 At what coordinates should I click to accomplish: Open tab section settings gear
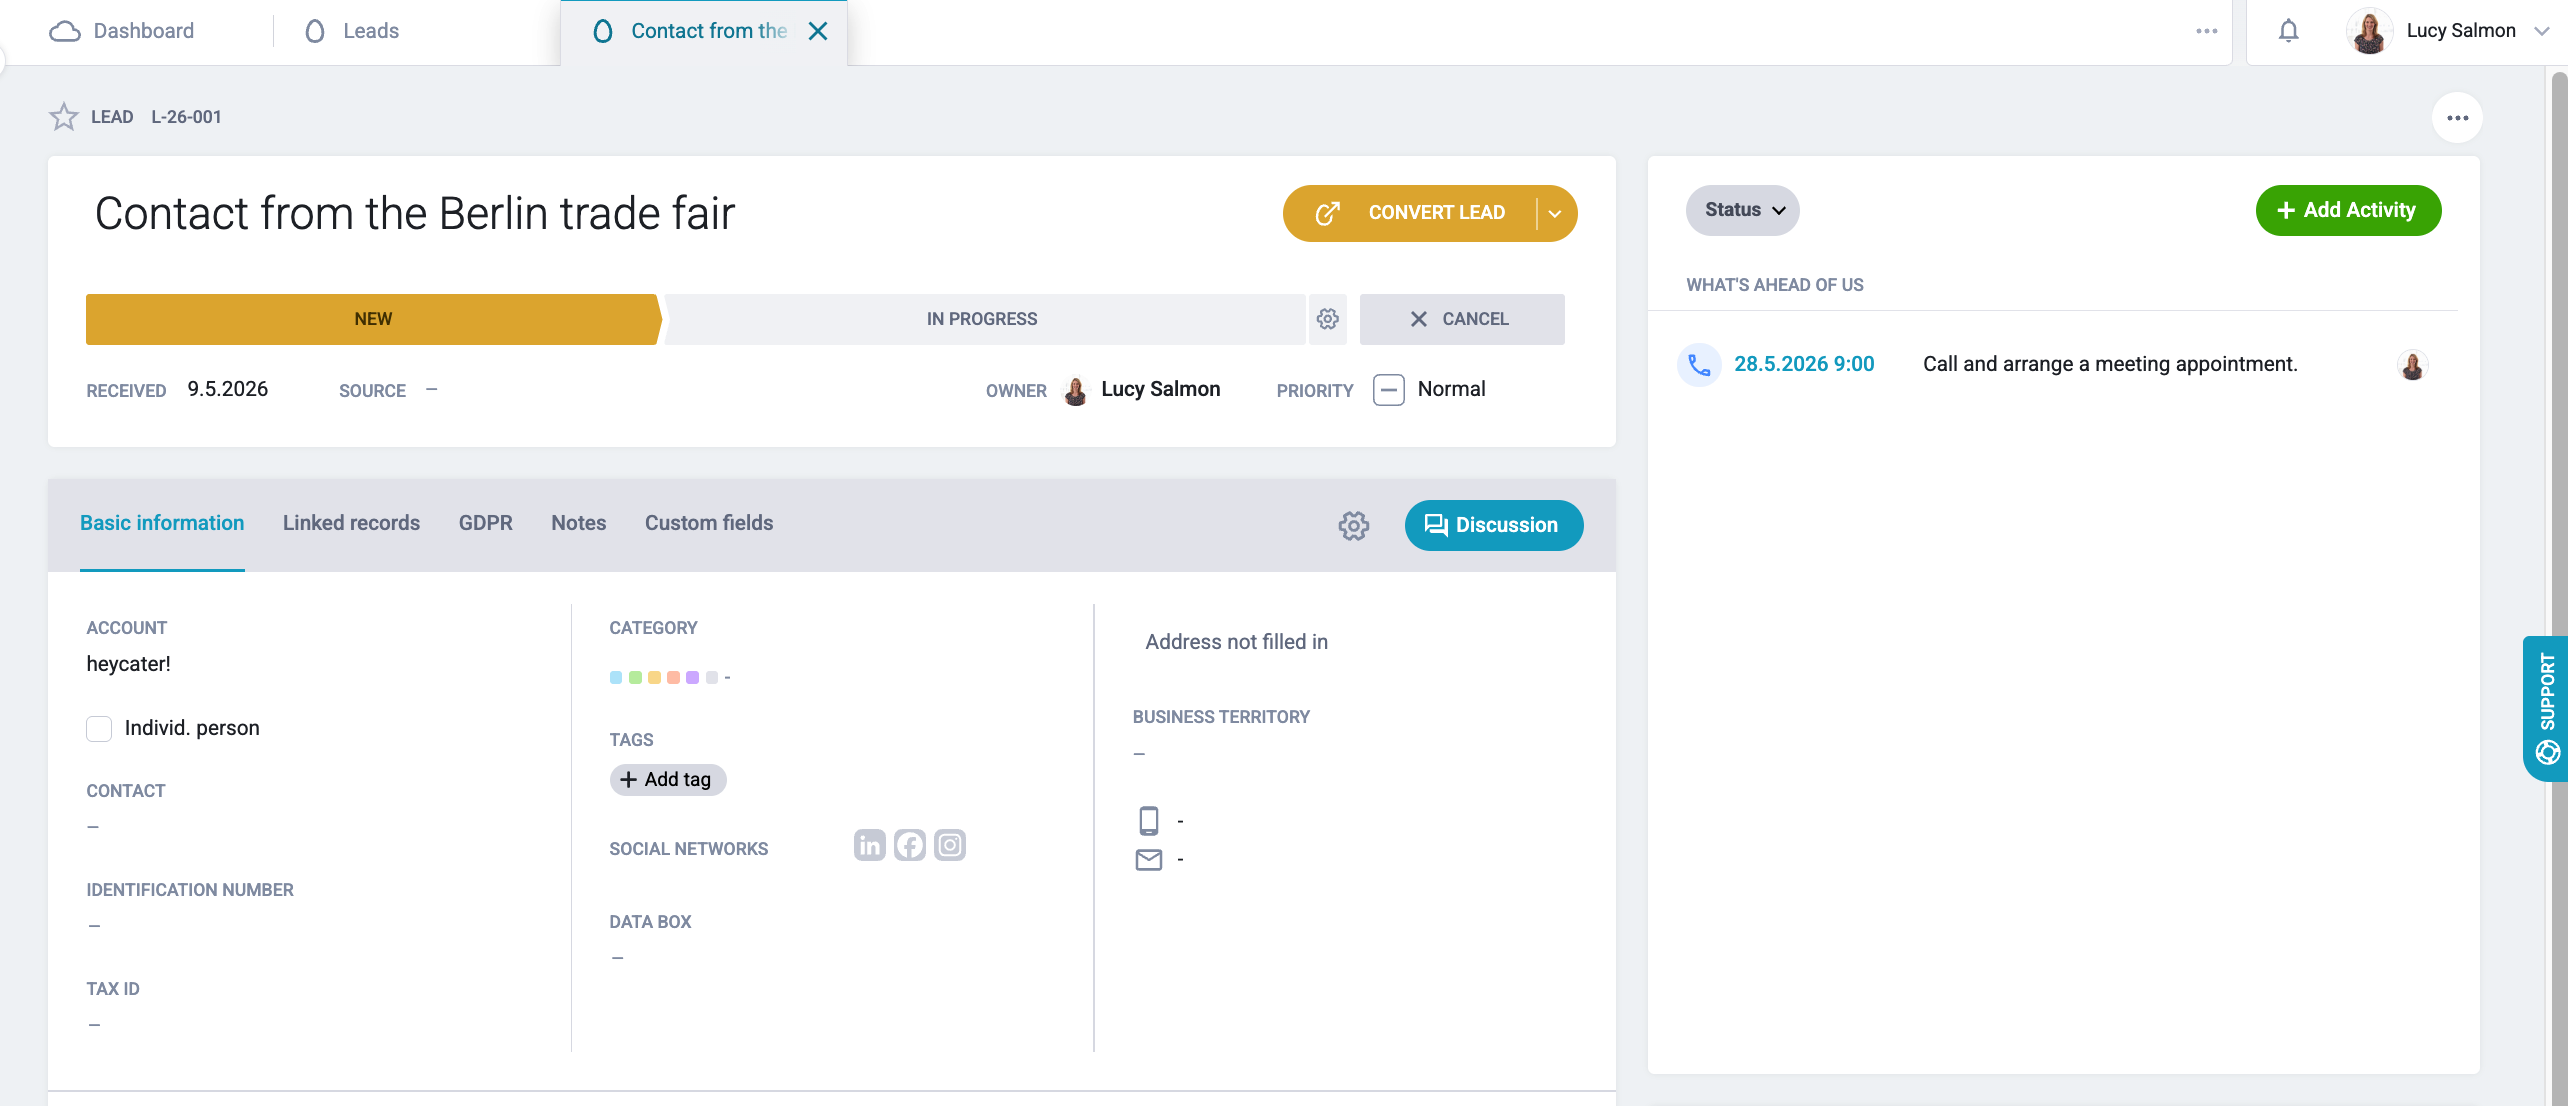click(x=1353, y=525)
